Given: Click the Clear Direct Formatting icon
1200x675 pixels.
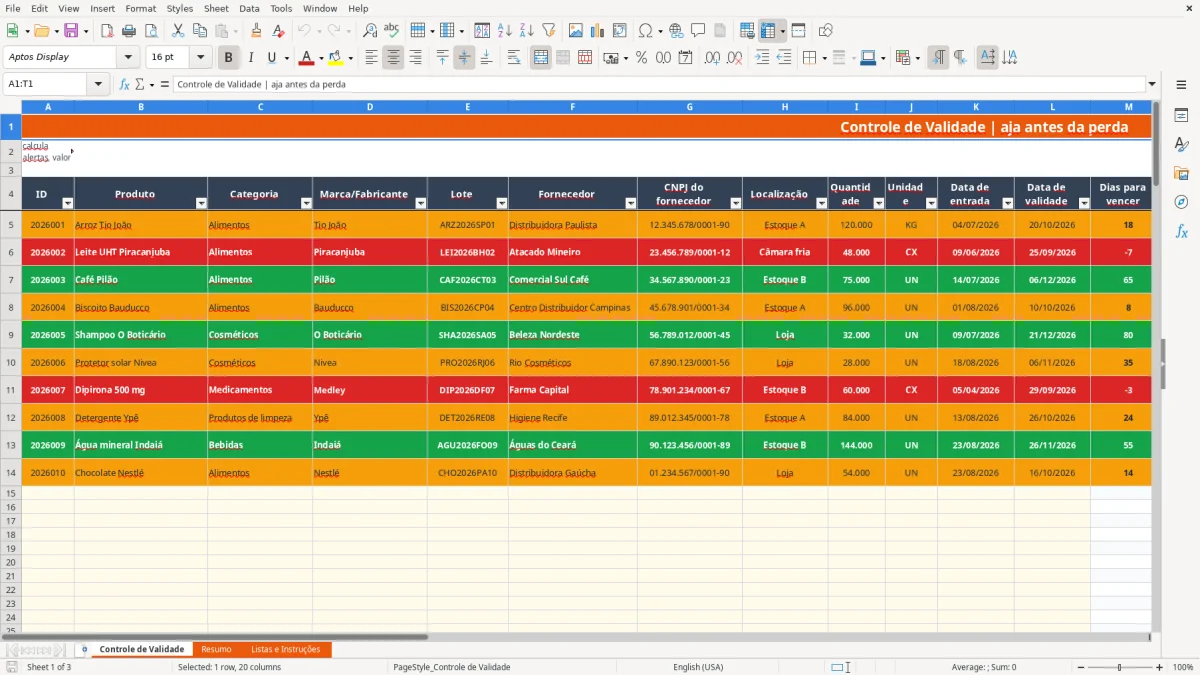Looking at the screenshot, I should pyautogui.click(x=278, y=31).
